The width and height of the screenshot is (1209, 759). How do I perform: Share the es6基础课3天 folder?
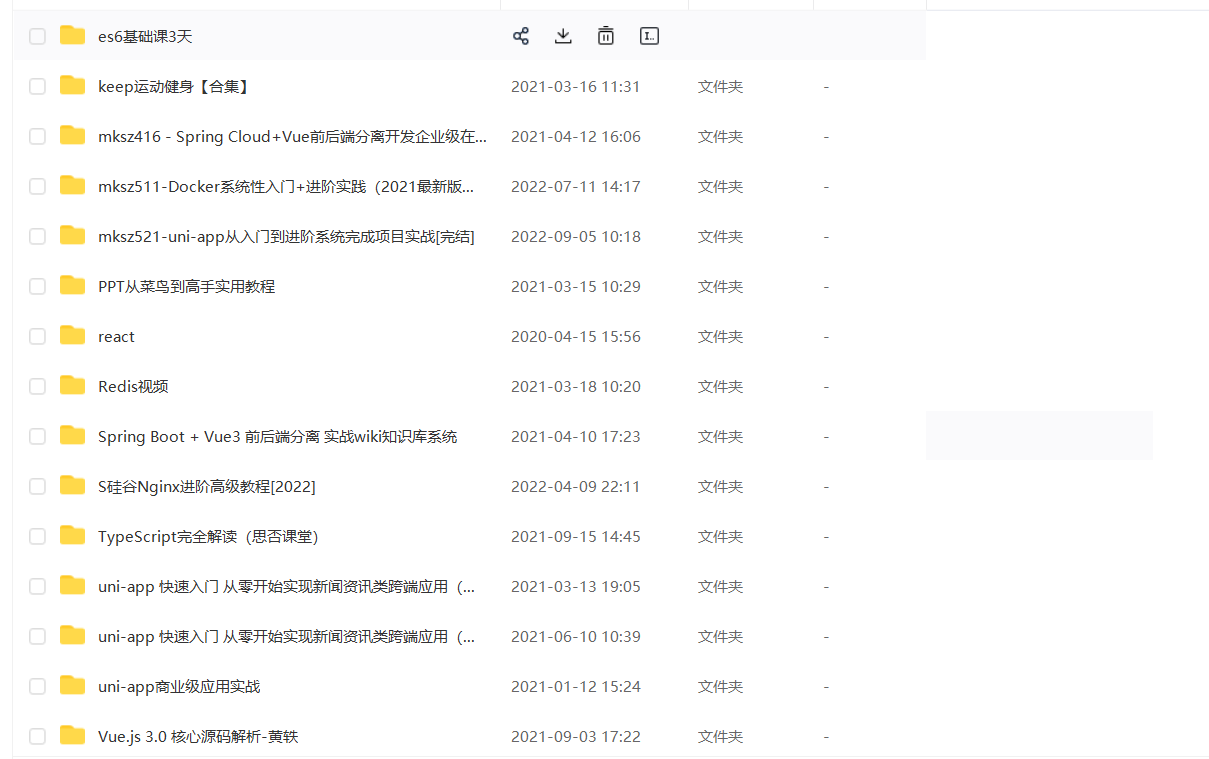(520, 36)
